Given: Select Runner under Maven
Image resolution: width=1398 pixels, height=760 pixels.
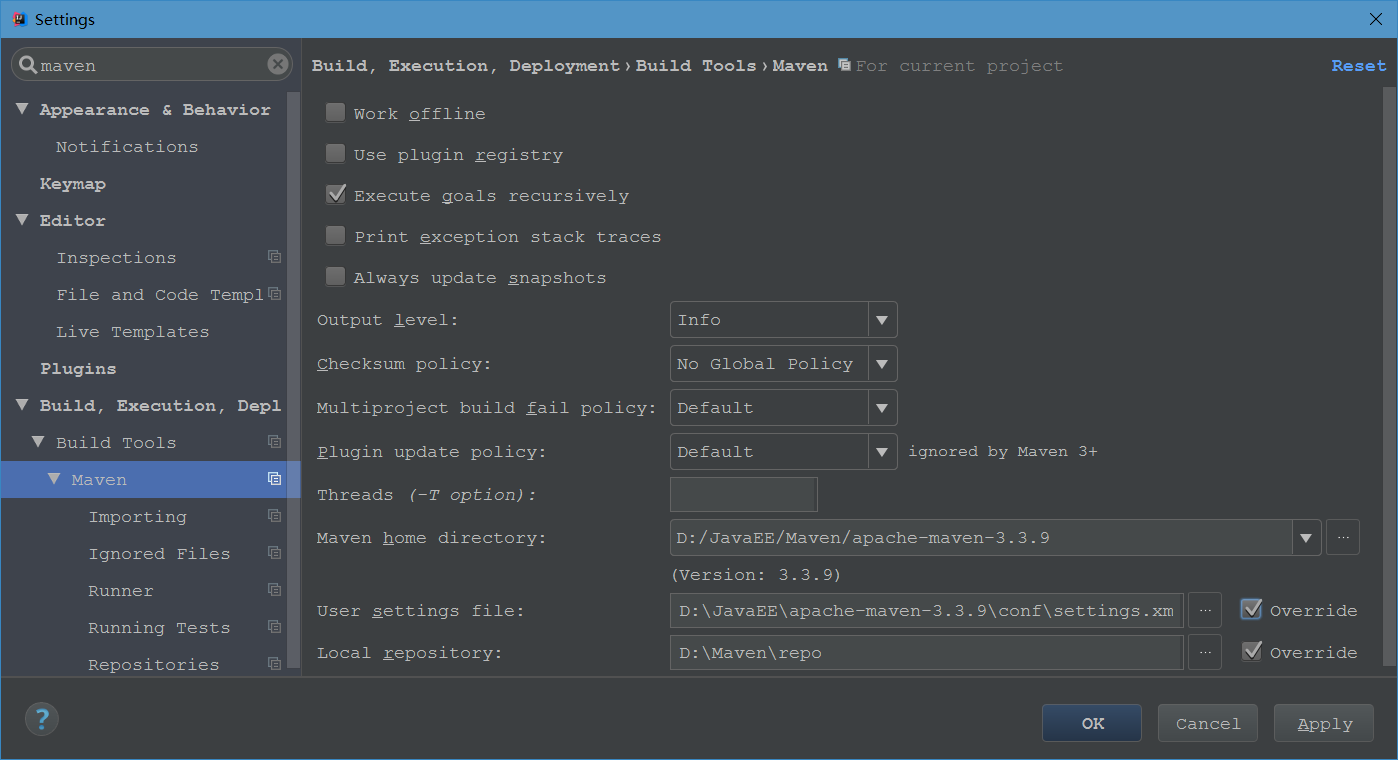Looking at the screenshot, I should tap(121, 591).
